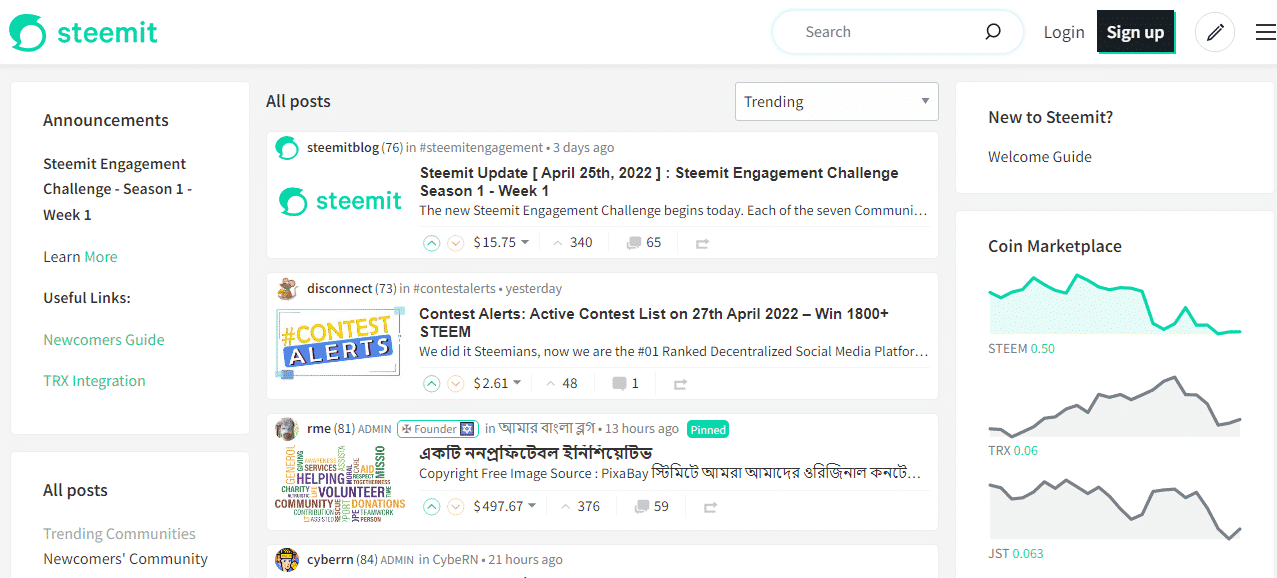Open the Bengali post title by rme
Image resolution: width=1277 pixels, height=578 pixels.
pyautogui.click(x=536, y=453)
